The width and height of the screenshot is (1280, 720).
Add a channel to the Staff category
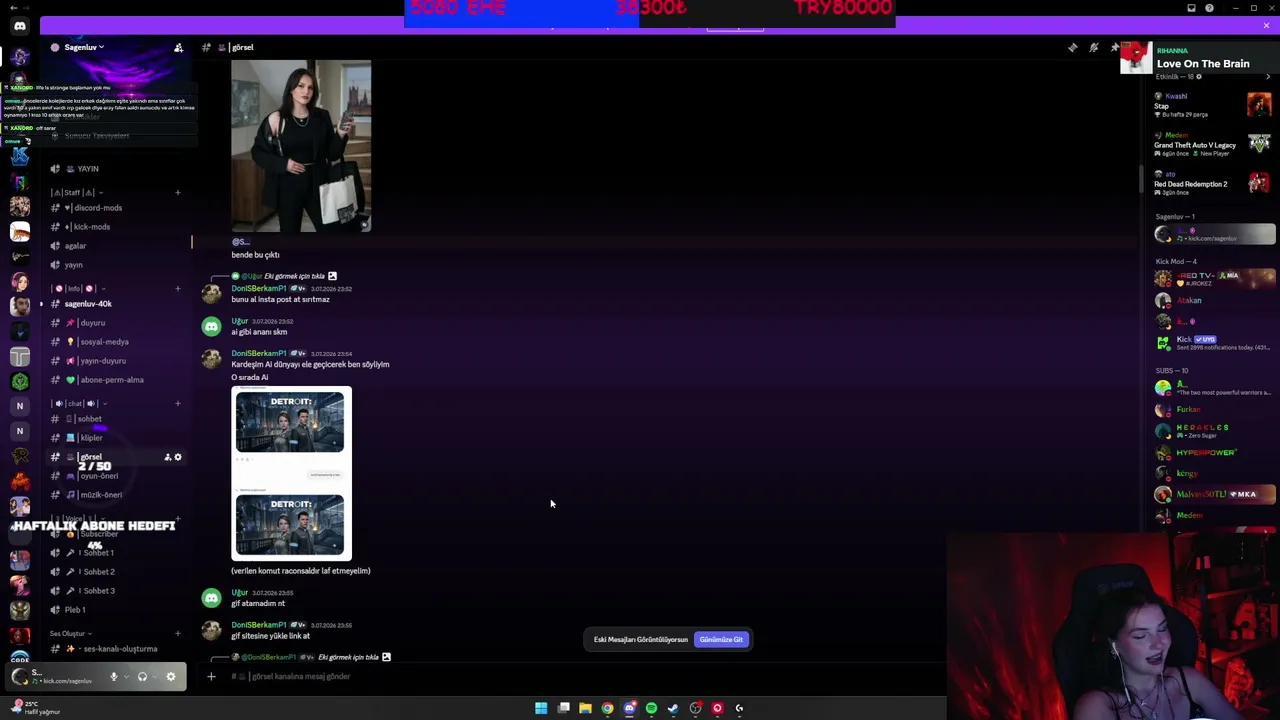(x=178, y=192)
